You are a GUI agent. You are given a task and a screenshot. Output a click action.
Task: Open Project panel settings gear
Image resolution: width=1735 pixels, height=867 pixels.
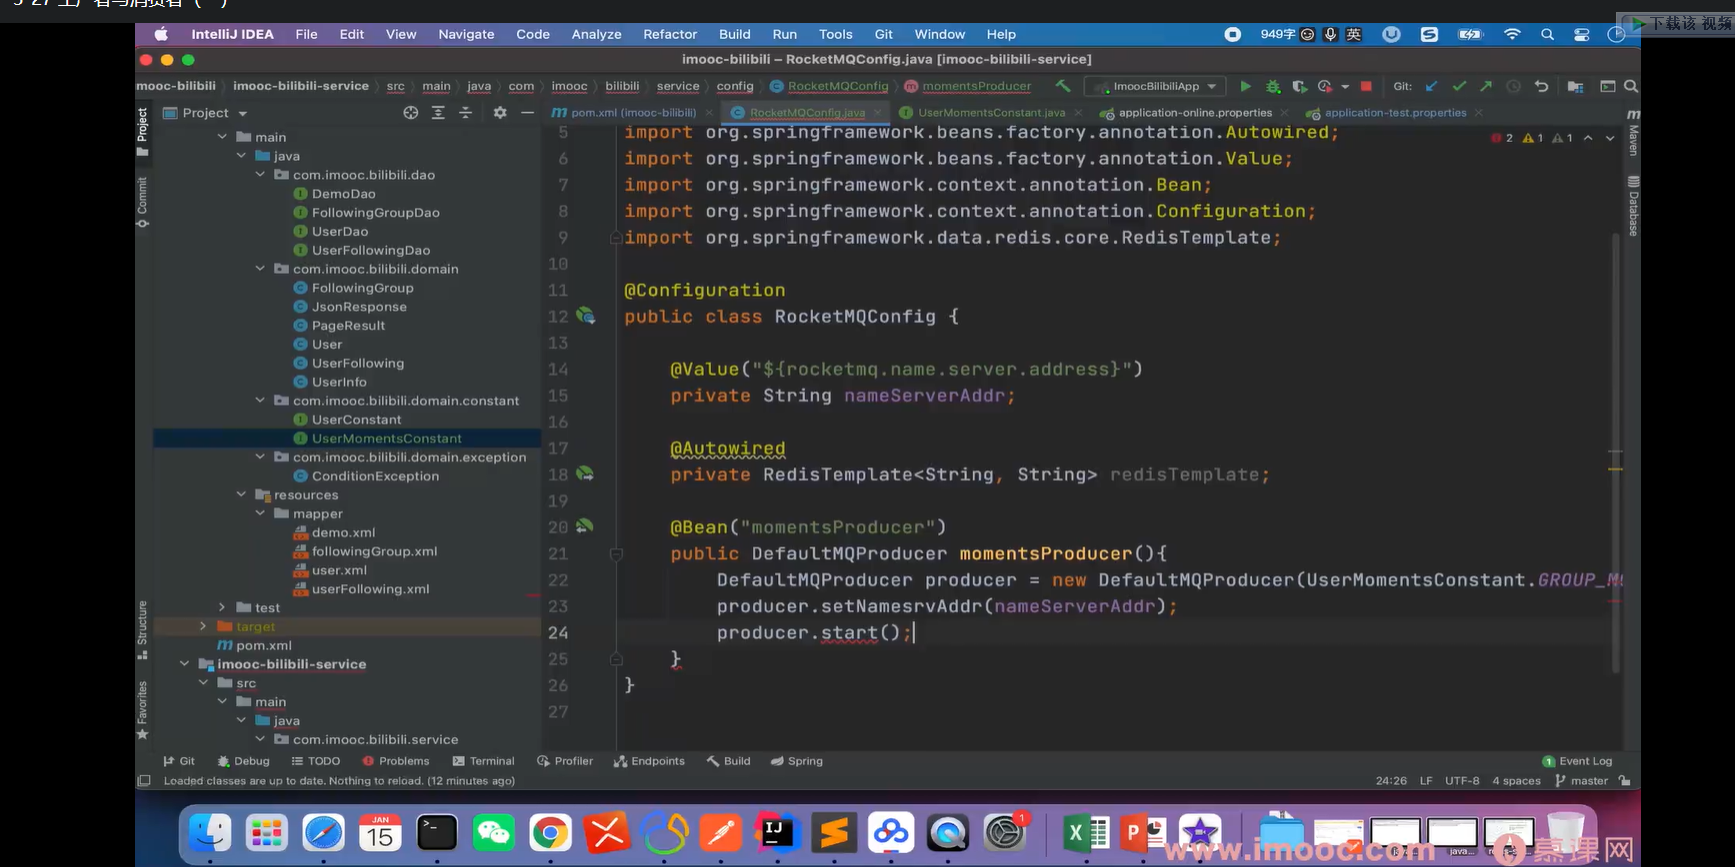click(500, 113)
